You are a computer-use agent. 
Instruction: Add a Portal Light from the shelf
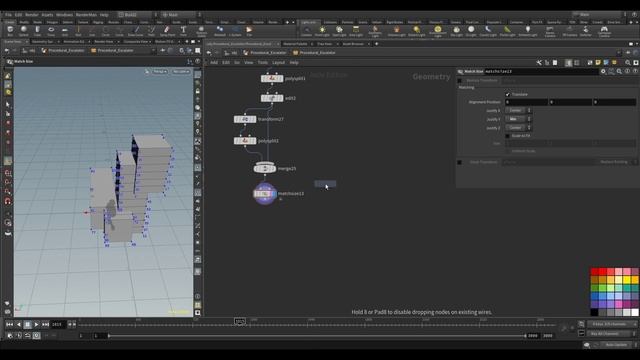tap(507, 31)
